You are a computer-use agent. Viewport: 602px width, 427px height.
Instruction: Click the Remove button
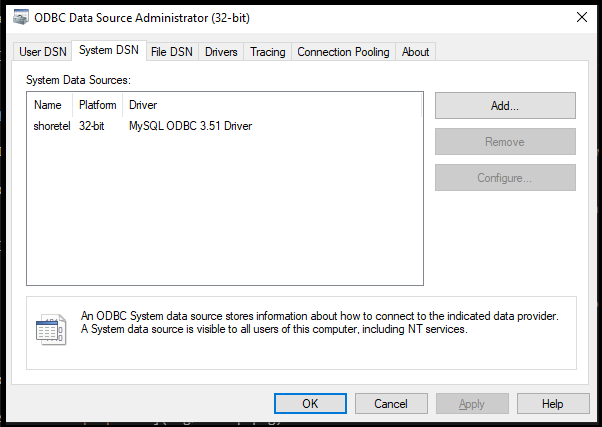pos(505,142)
